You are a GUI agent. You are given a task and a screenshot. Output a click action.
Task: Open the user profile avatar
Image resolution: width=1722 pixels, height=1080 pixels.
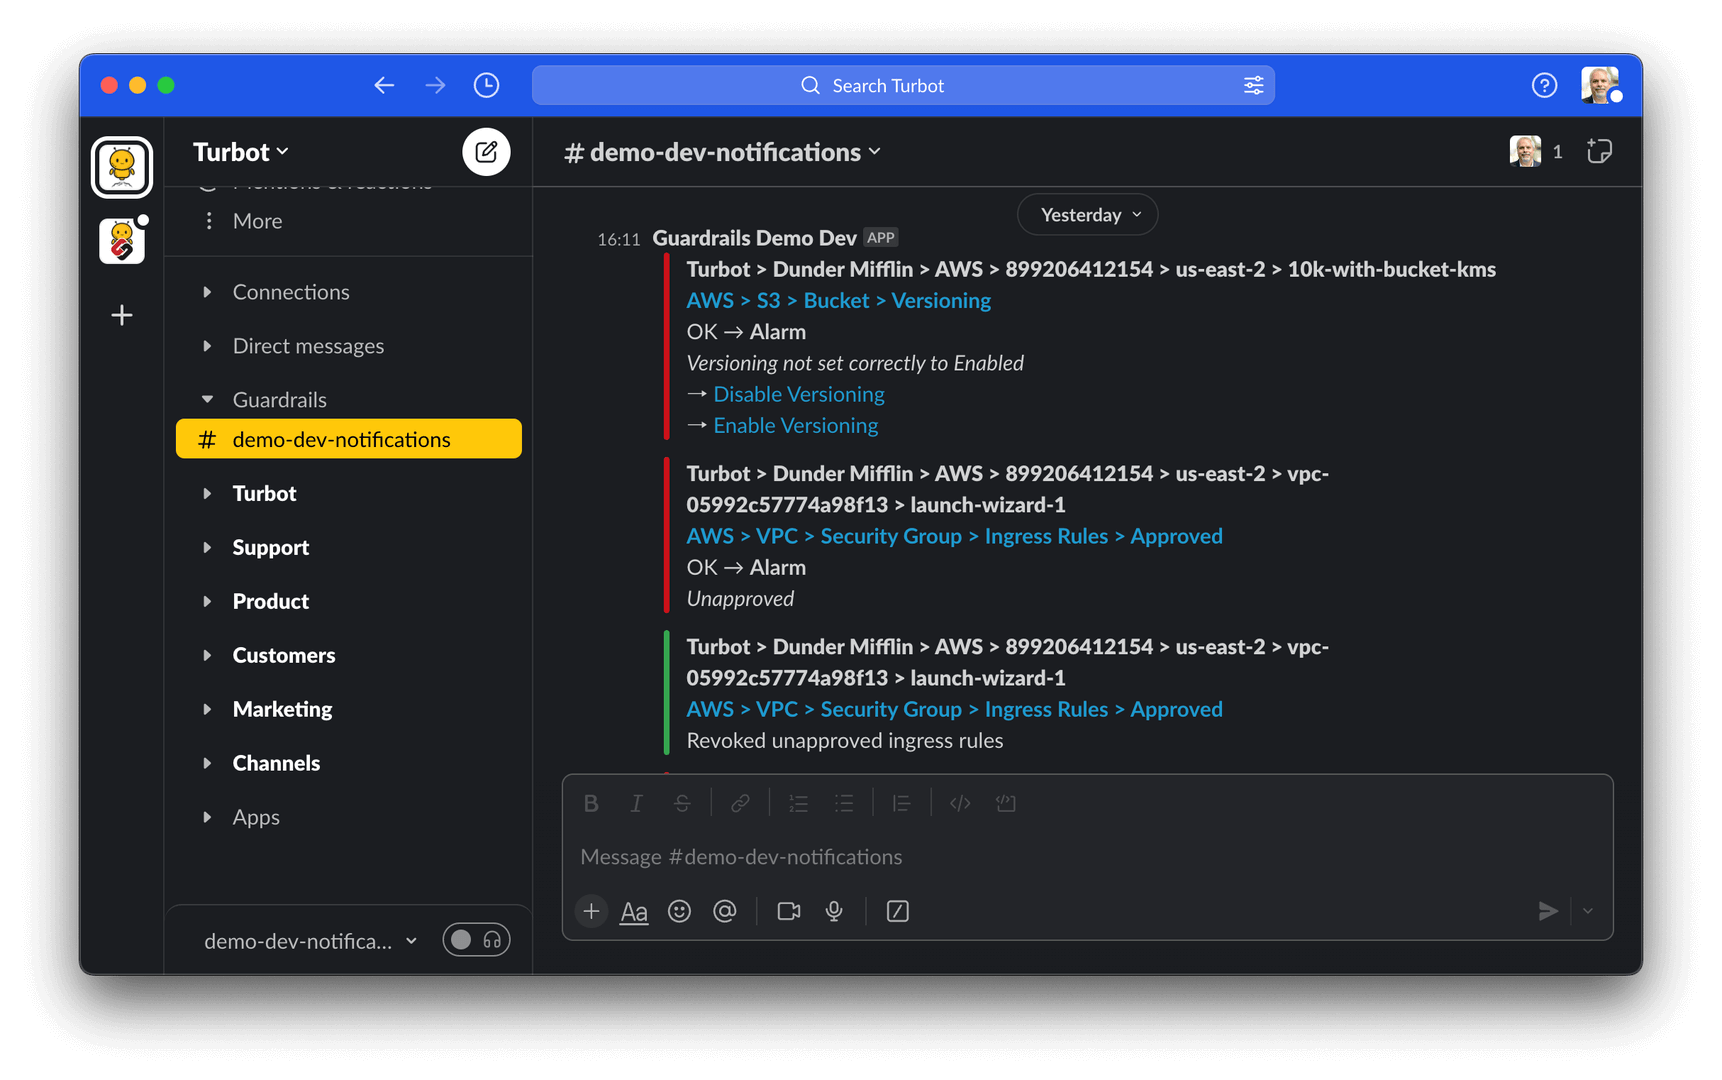tap(1600, 86)
